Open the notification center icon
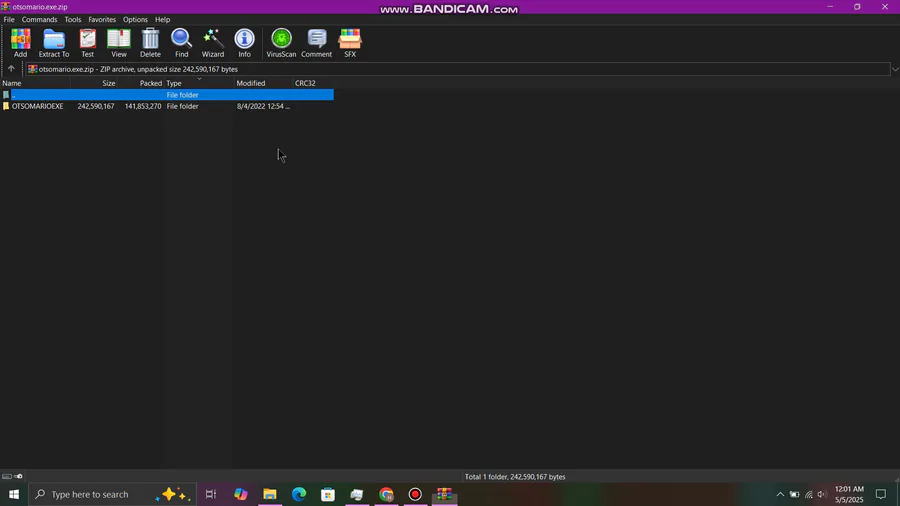Image resolution: width=900 pixels, height=506 pixels. (880, 494)
